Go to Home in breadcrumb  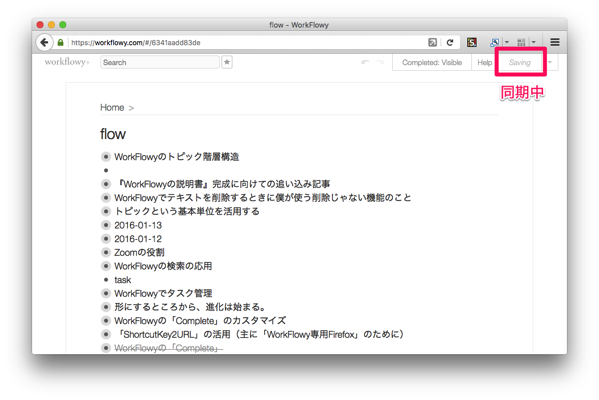(112, 108)
